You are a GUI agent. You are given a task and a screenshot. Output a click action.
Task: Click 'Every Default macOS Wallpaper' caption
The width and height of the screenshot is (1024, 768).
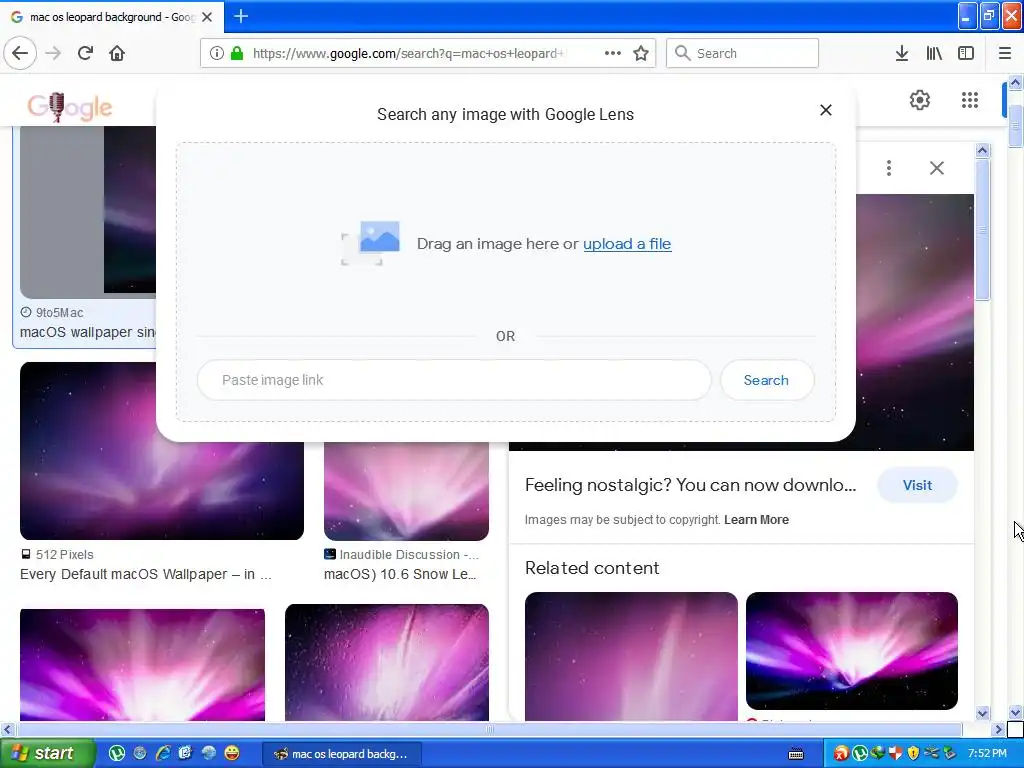point(146,574)
